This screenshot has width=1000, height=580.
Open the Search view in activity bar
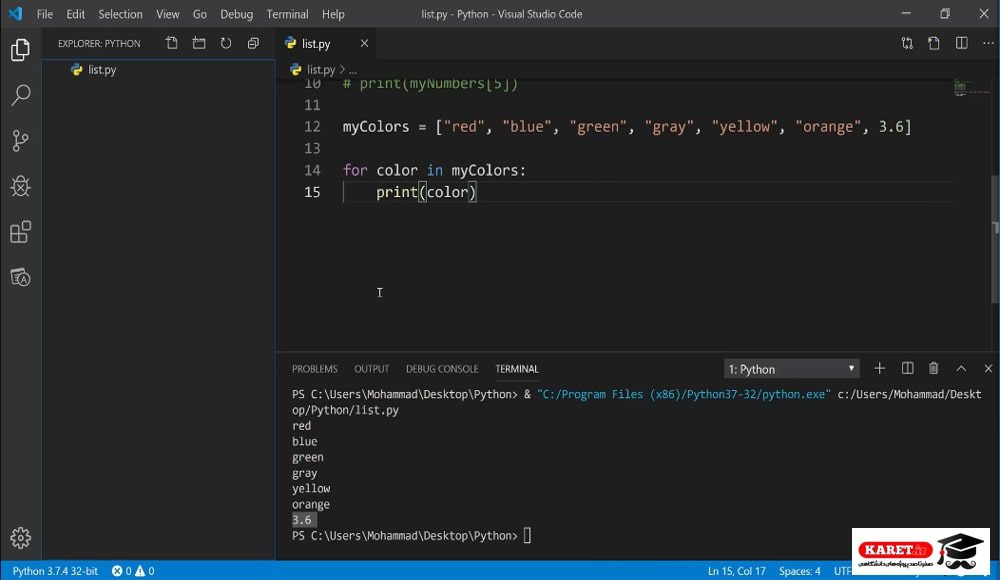[x=20, y=95]
